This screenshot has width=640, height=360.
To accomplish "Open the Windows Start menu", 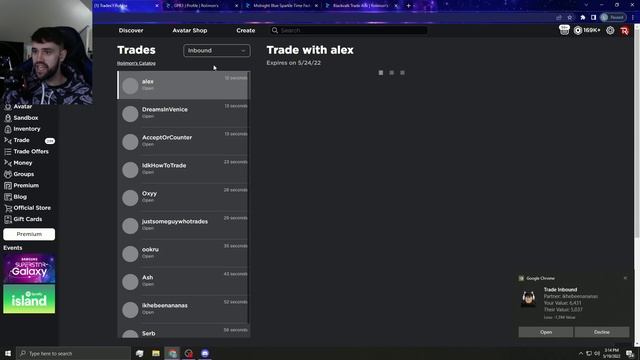I will click(8, 353).
